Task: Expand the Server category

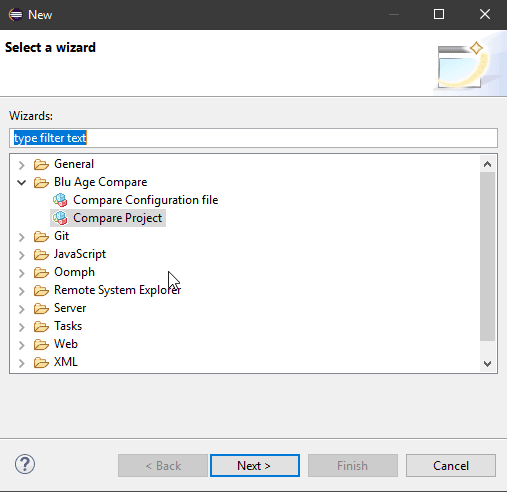Action: pos(22,309)
